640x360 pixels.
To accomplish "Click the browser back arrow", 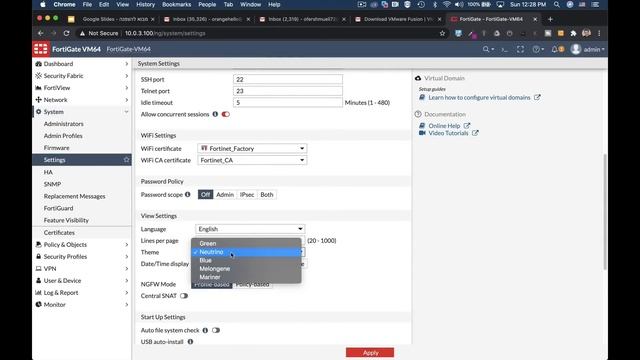I will (x=40, y=33).
